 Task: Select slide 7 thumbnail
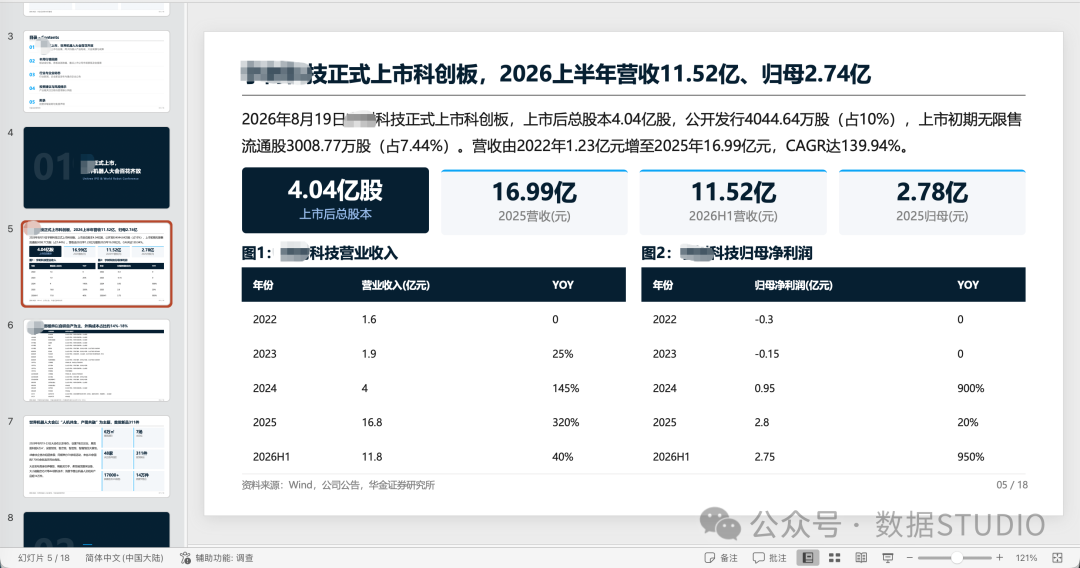[96, 456]
